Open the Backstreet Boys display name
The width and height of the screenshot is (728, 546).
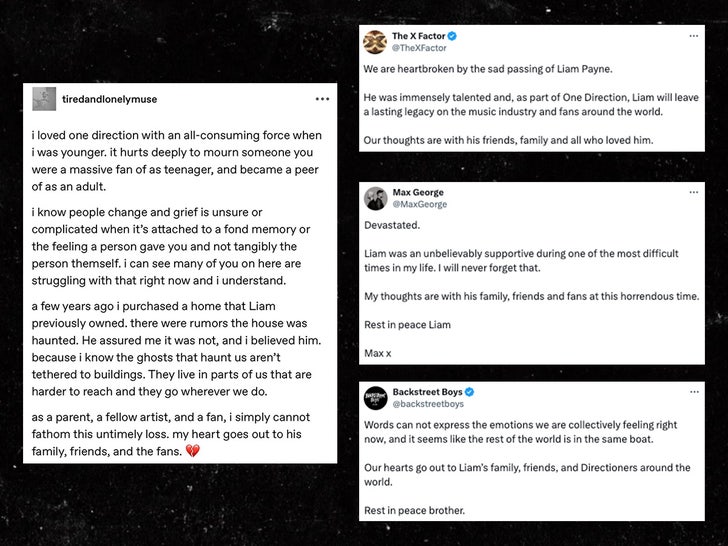pyautogui.click(x=426, y=392)
